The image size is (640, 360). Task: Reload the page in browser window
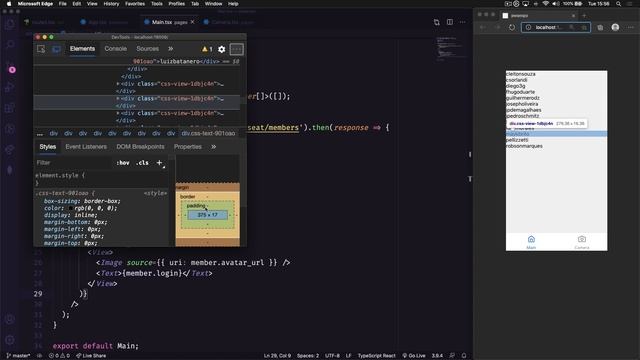click(512, 27)
